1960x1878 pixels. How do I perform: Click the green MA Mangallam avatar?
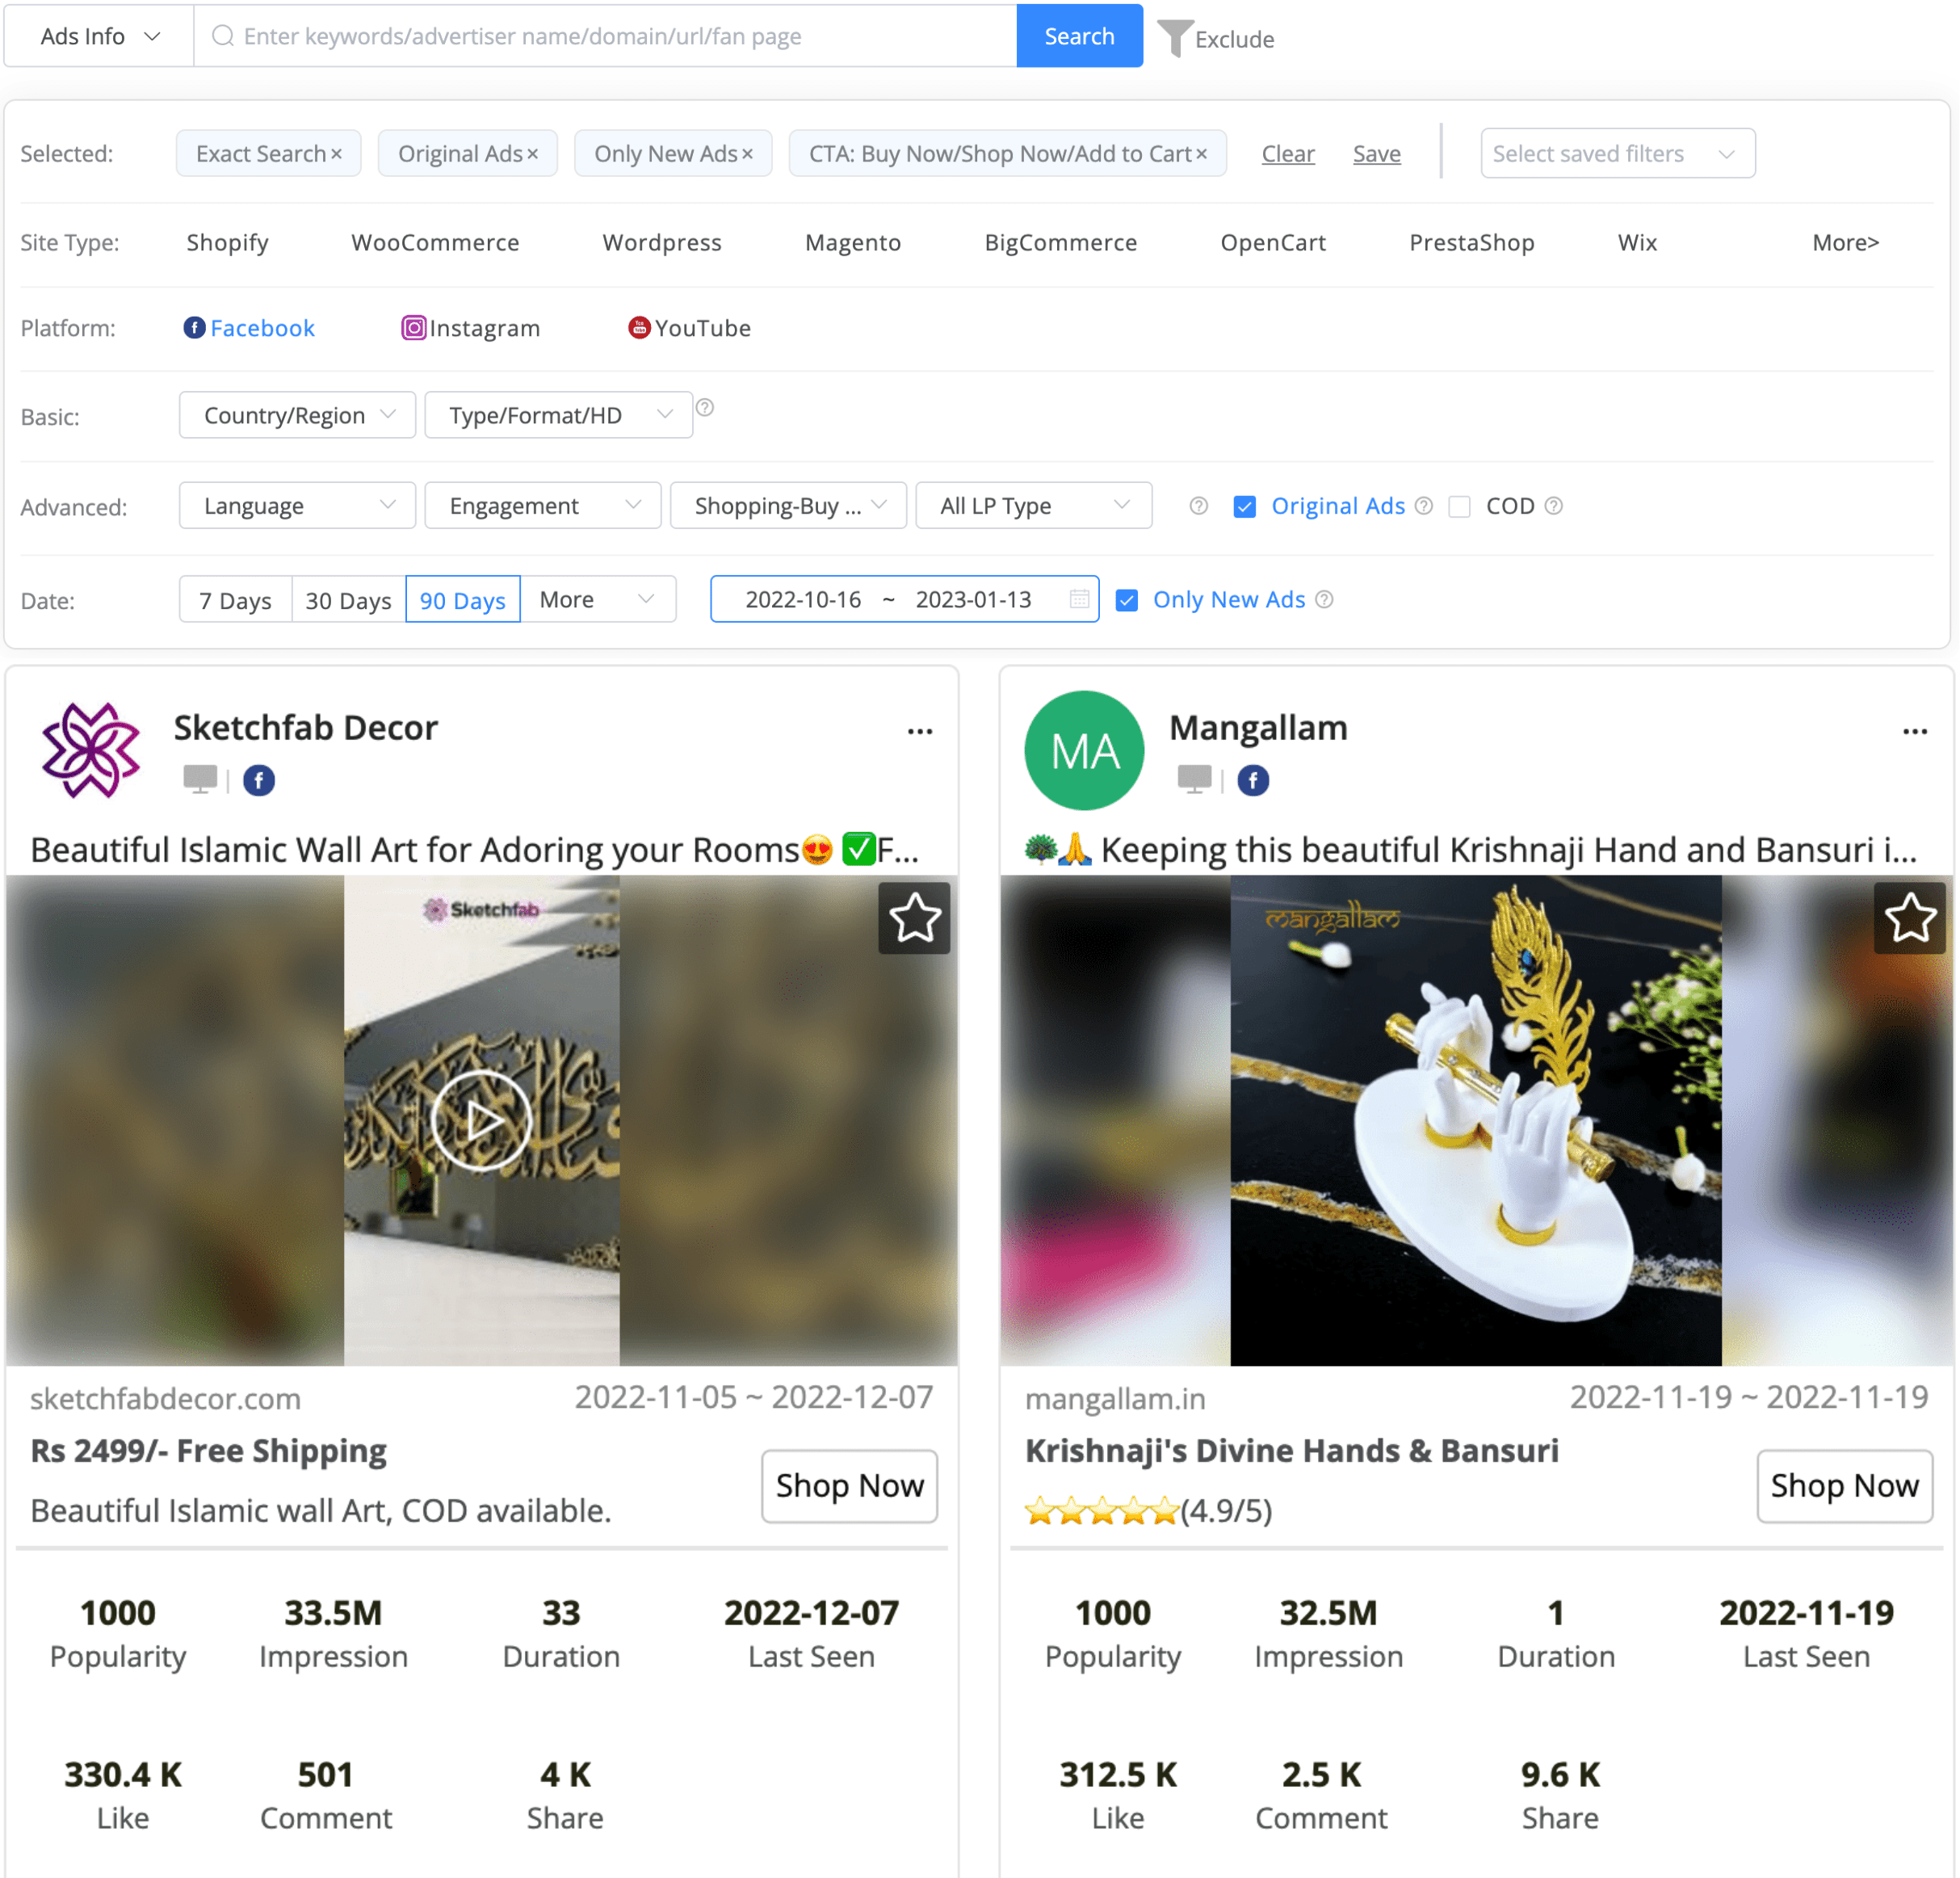coord(1084,750)
